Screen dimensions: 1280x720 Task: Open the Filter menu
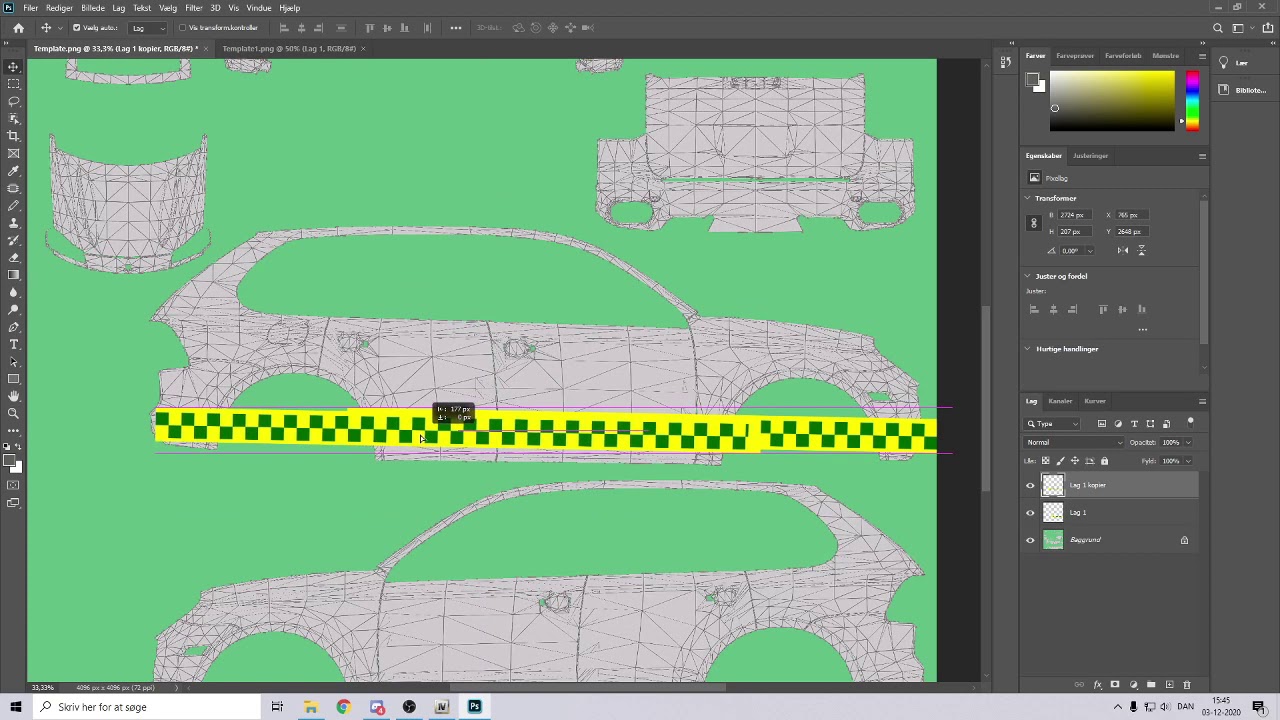(x=194, y=8)
